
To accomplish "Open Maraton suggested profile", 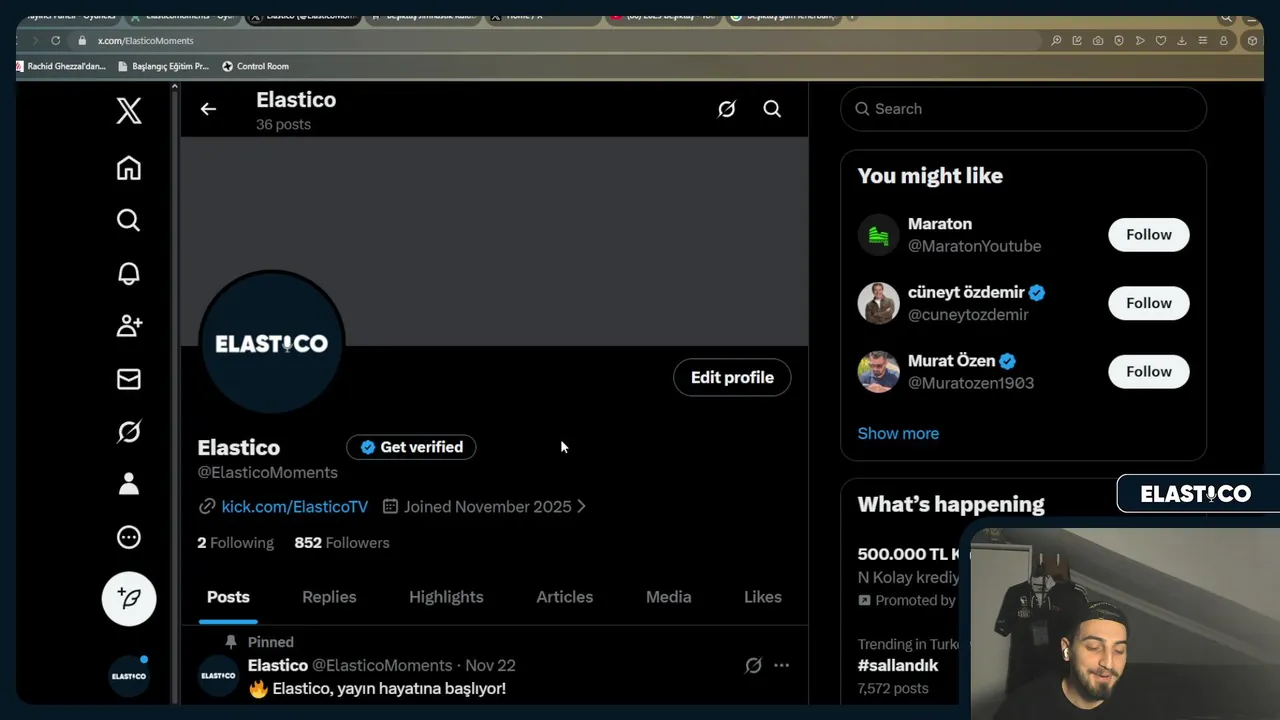I will pos(940,224).
